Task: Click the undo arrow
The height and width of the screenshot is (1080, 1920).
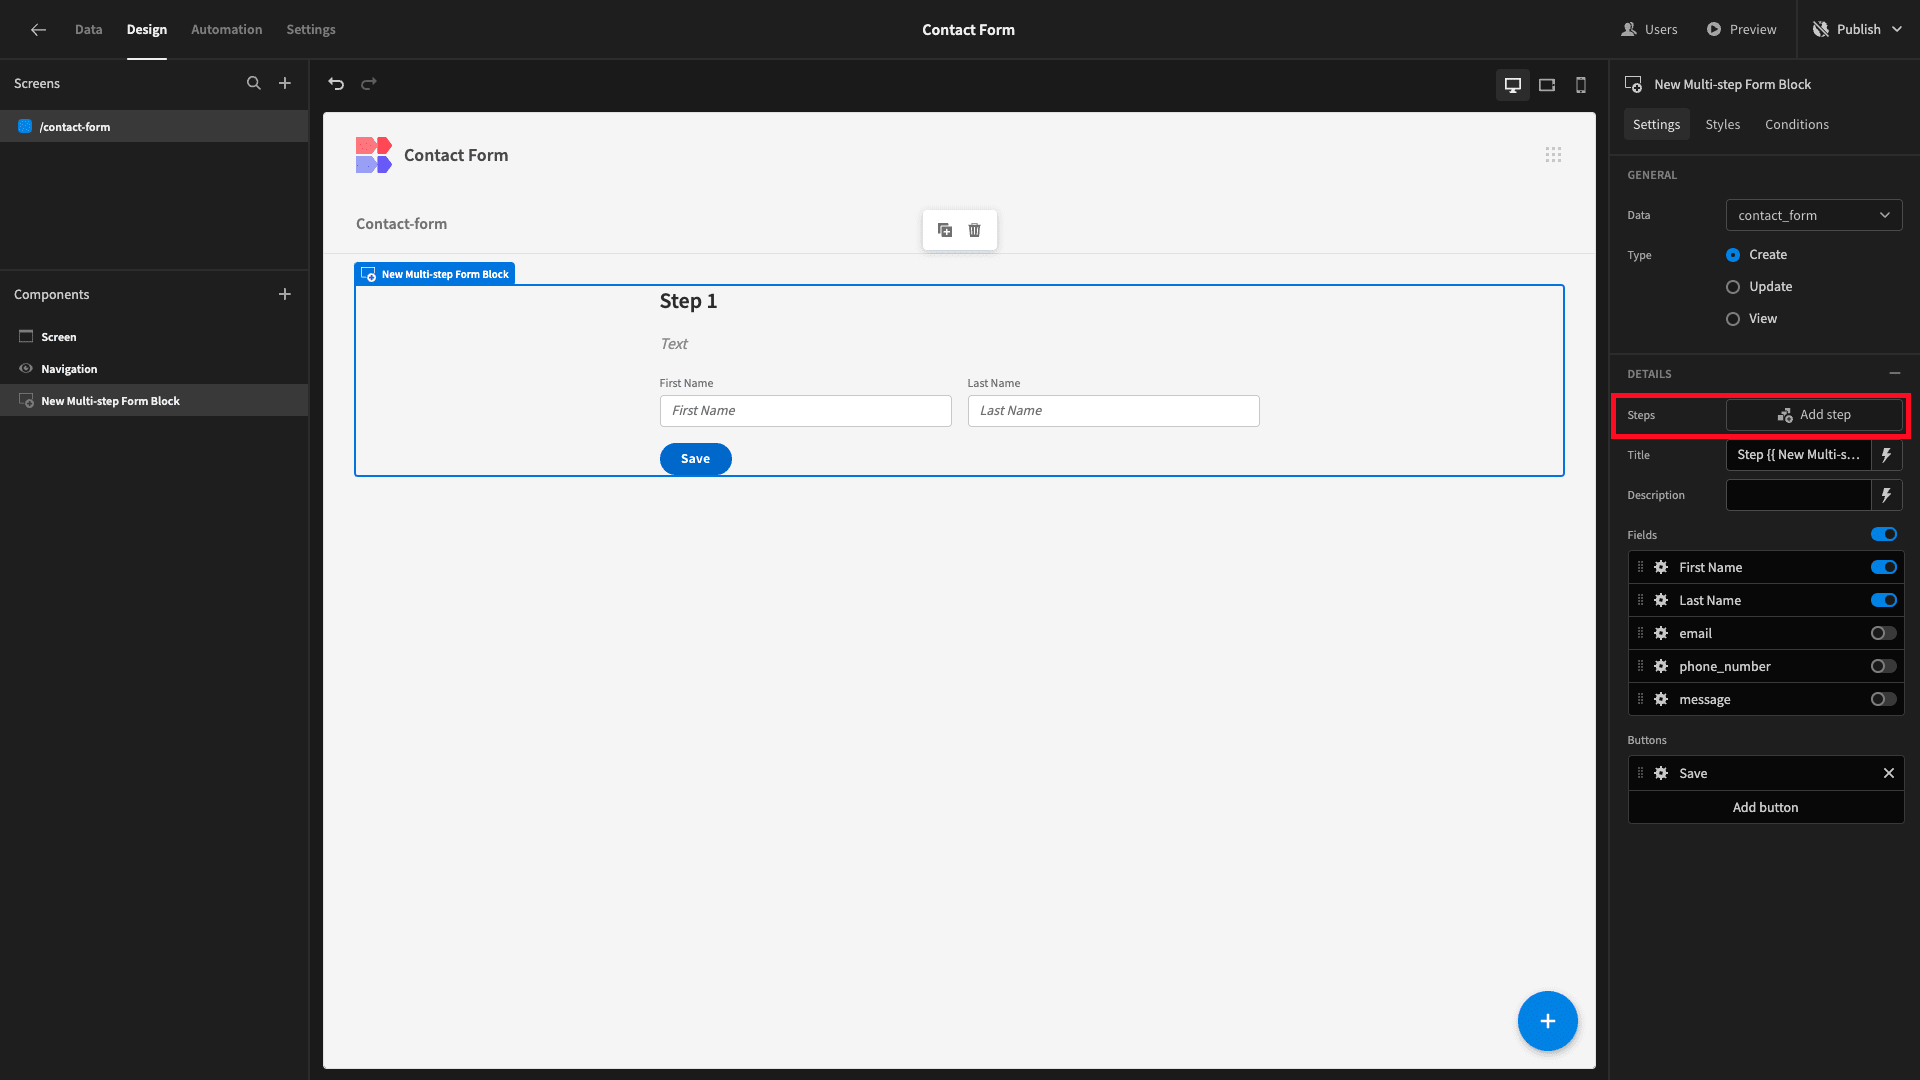Action: pos(336,84)
